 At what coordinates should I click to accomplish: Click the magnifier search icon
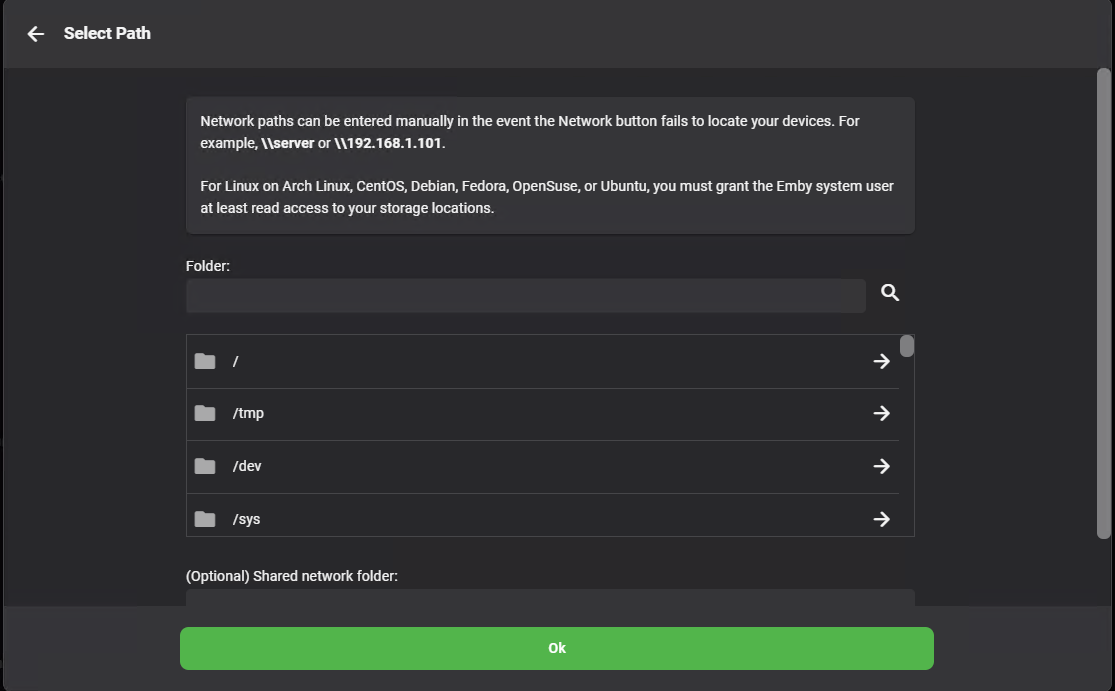click(x=889, y=292)
